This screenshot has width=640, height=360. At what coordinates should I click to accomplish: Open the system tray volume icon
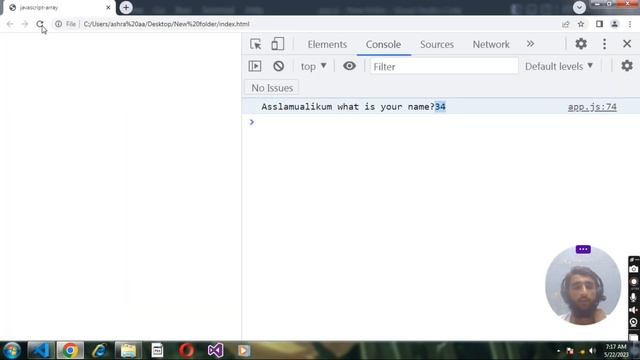click(x=592, y=351)
